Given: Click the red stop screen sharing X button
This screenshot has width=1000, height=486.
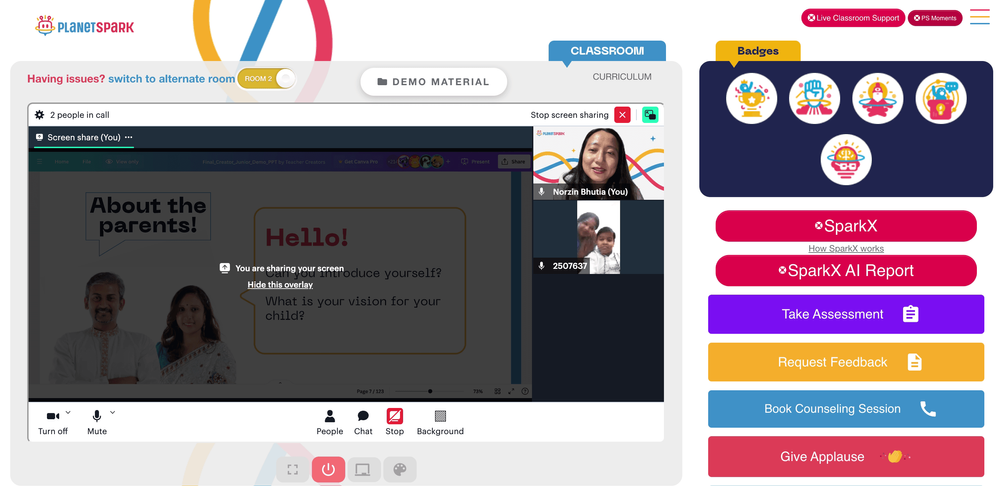Looking at the screenshot, I should pos(622,115).
